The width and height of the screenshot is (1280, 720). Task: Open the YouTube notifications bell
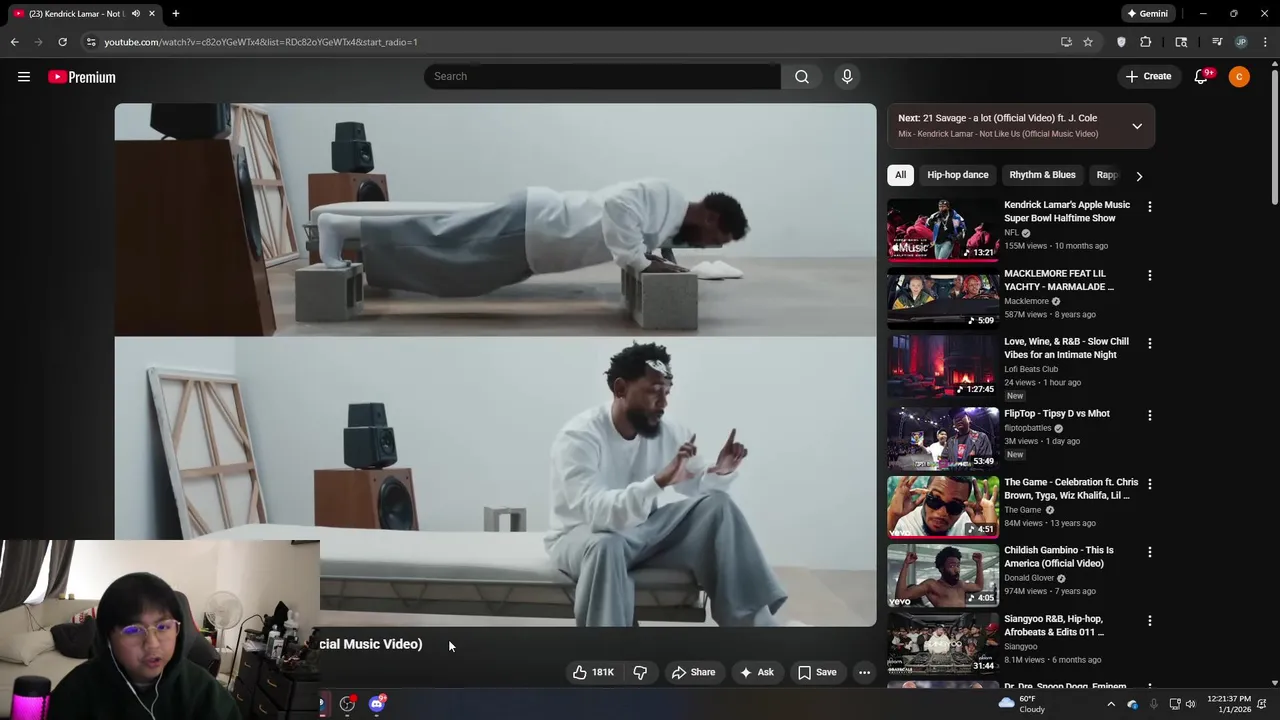click(x=1202, y=77)
